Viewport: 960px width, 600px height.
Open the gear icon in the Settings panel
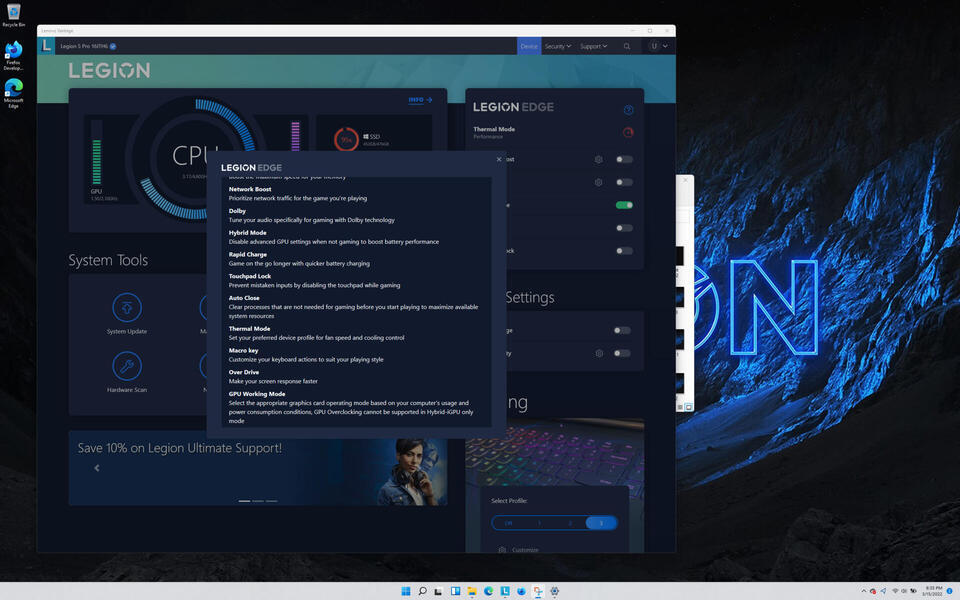pyautogui.click(x=599, y=353)
